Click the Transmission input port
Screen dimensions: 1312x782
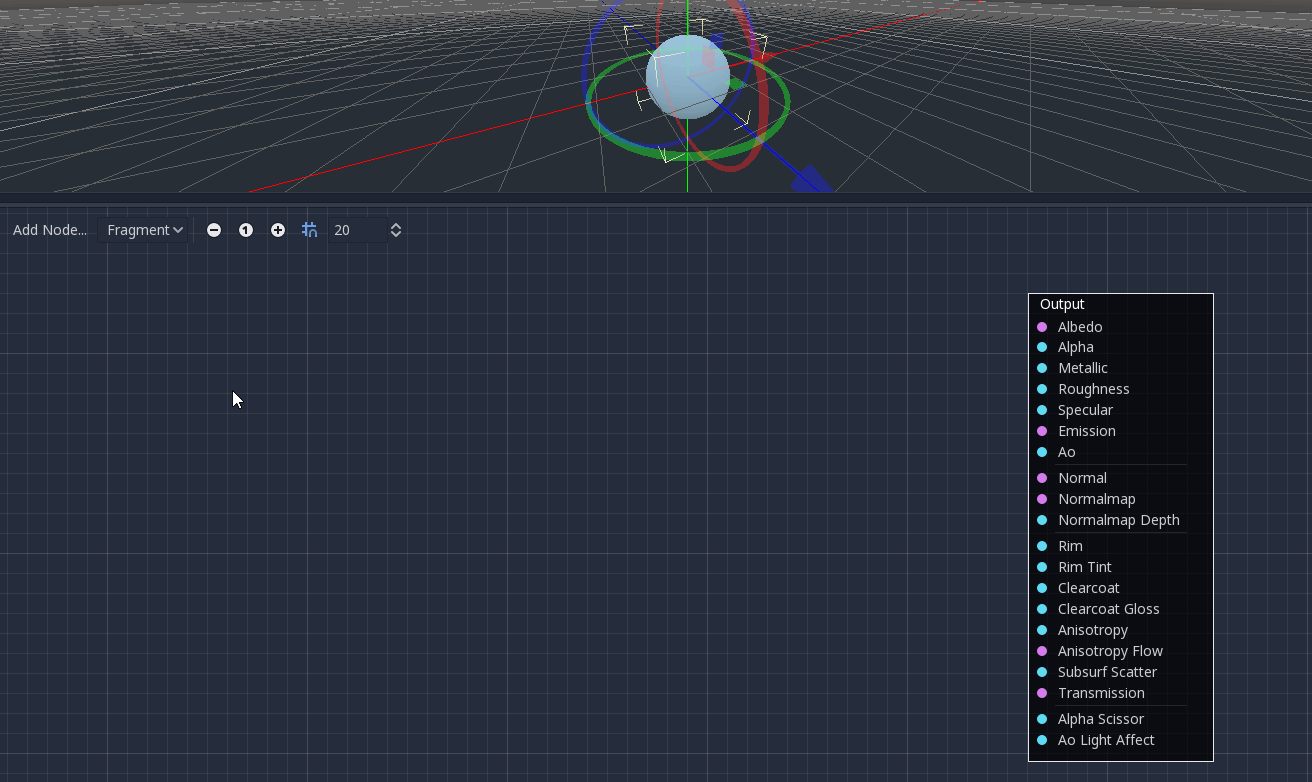coord(1042,693)
